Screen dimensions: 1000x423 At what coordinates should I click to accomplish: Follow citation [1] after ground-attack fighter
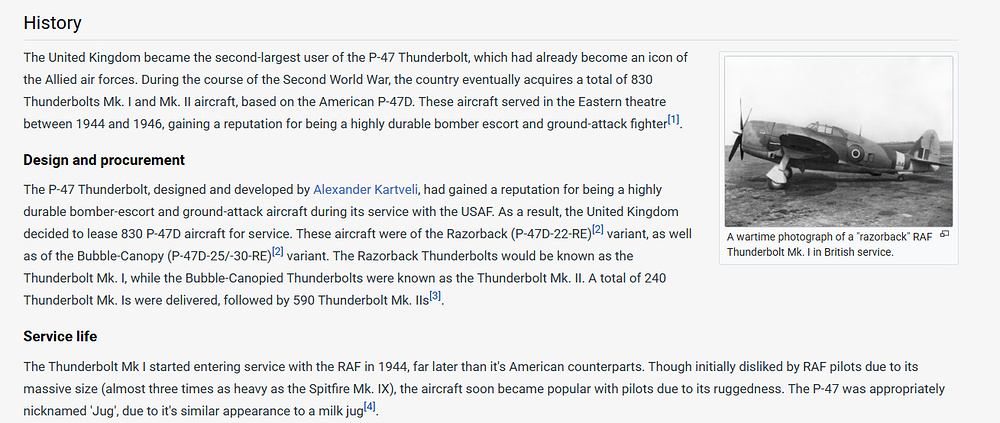coord(673,119)
